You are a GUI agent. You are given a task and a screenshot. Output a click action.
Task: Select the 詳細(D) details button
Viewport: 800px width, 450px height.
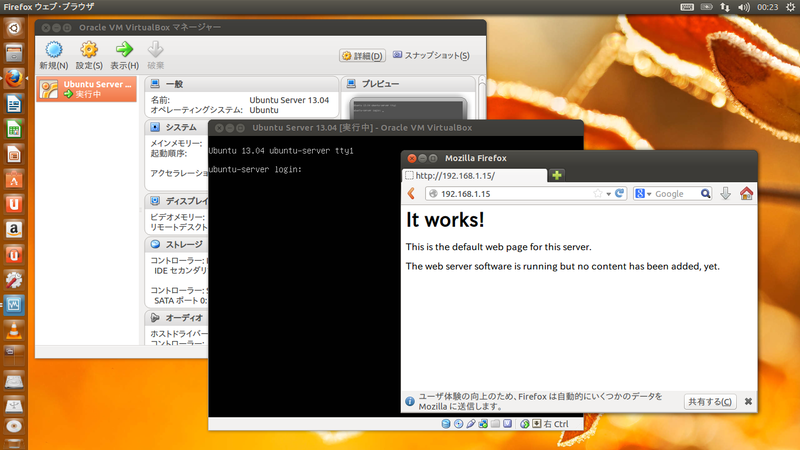coord(362,56)
